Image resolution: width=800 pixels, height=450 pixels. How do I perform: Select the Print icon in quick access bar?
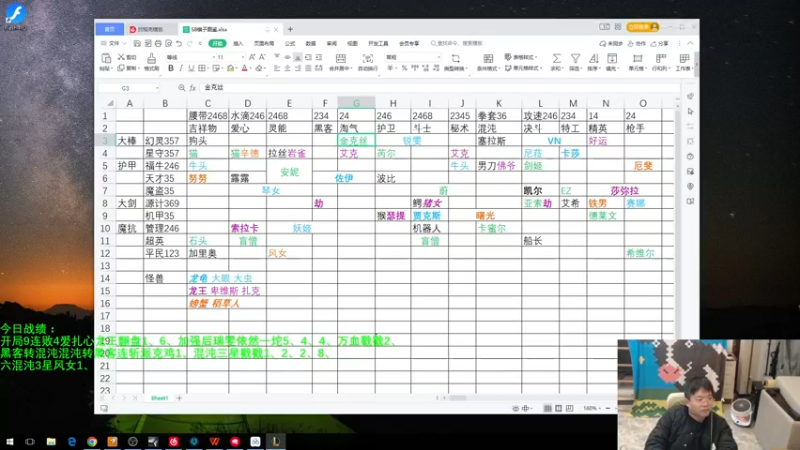158,43
